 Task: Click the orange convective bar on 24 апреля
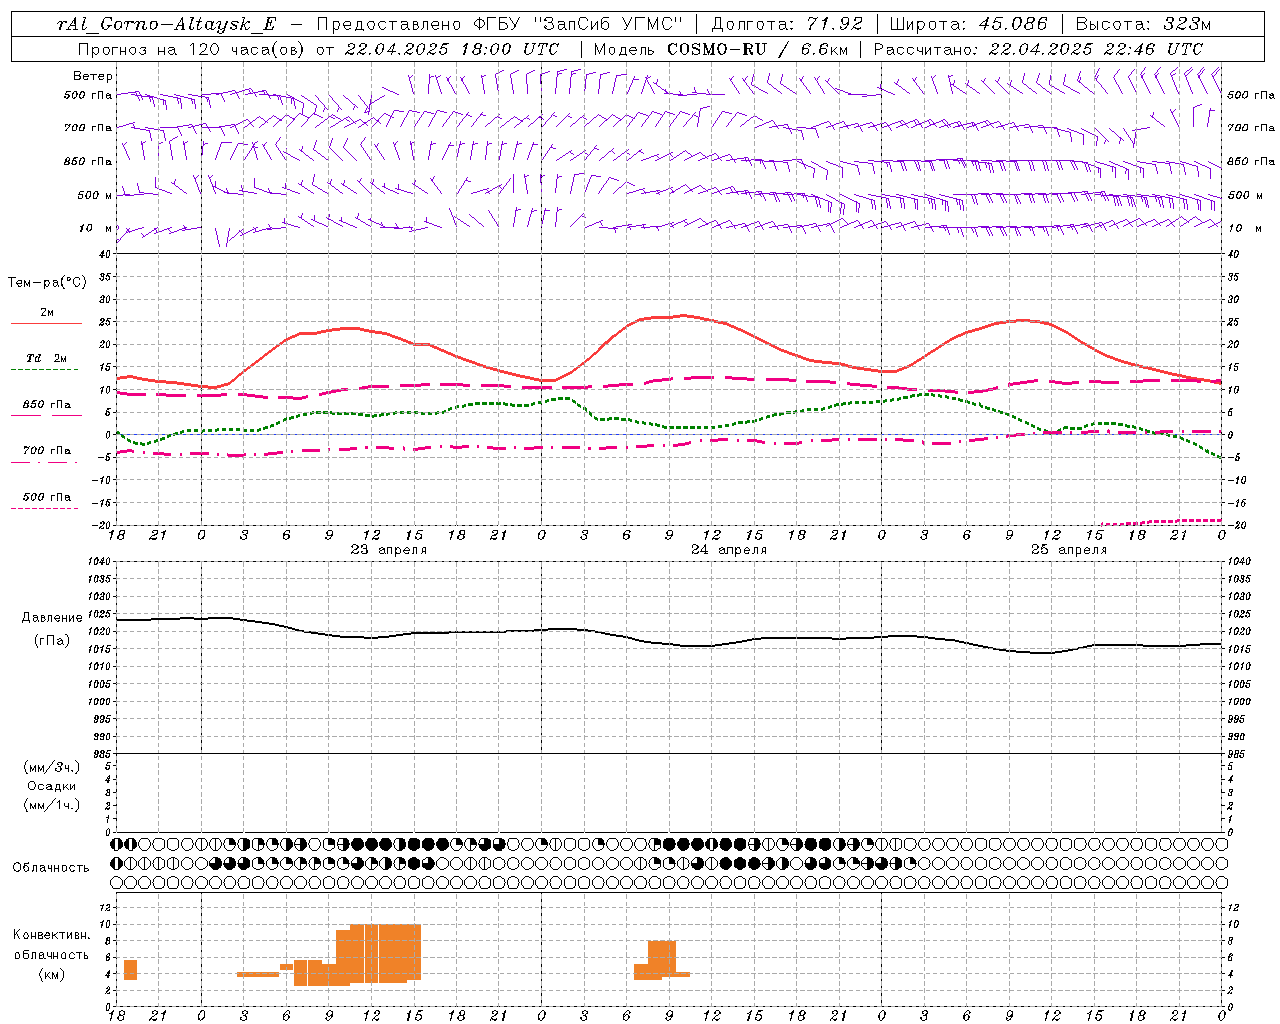[x=662, y=958]
